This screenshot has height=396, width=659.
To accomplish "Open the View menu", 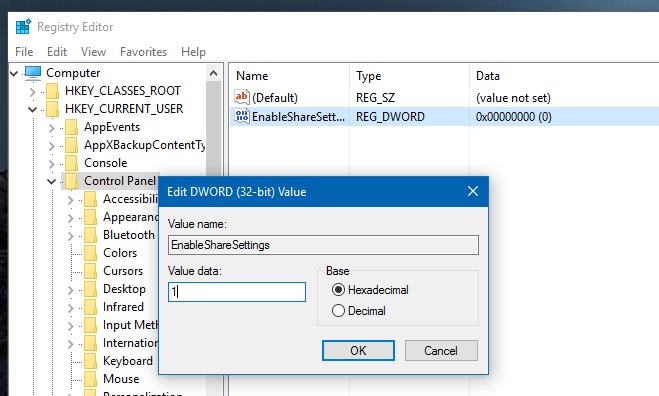I will [x=93, y=52].
